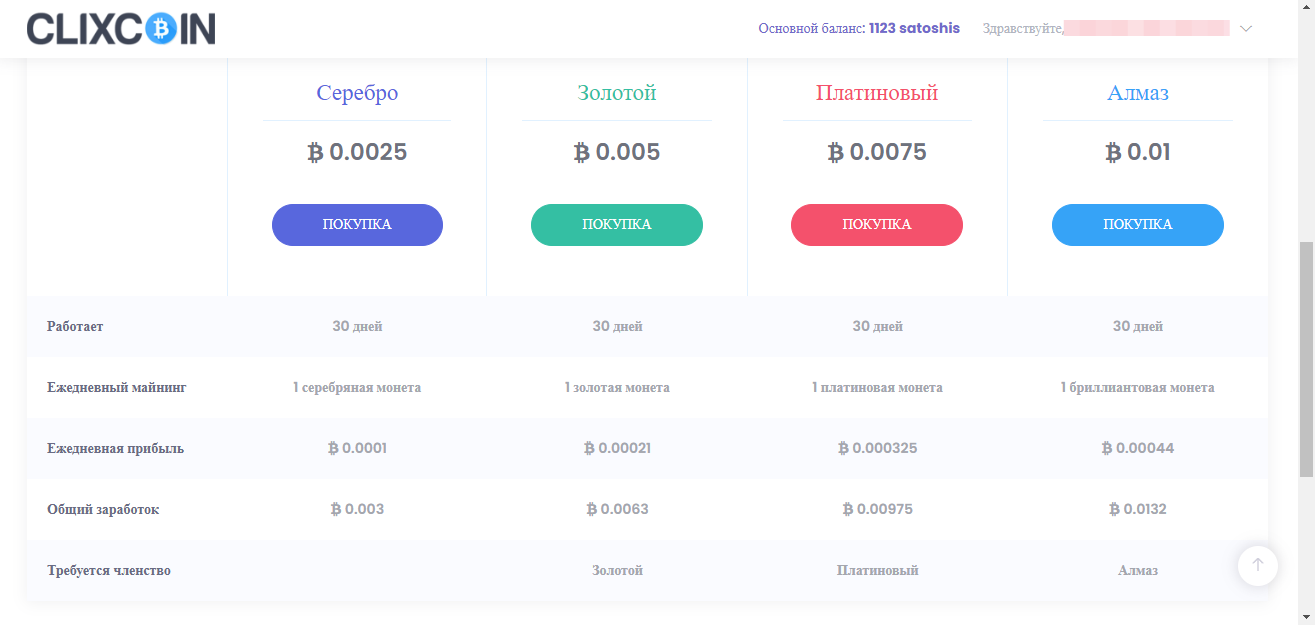Image resolution: width=1315 pixels, height=625 pixels.
Task: Click the ฿ 0.0075 price
Action: [877, 152]
